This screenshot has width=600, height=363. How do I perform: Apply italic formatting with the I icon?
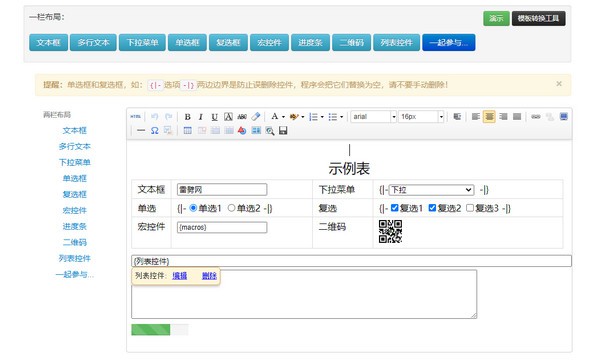201,117
